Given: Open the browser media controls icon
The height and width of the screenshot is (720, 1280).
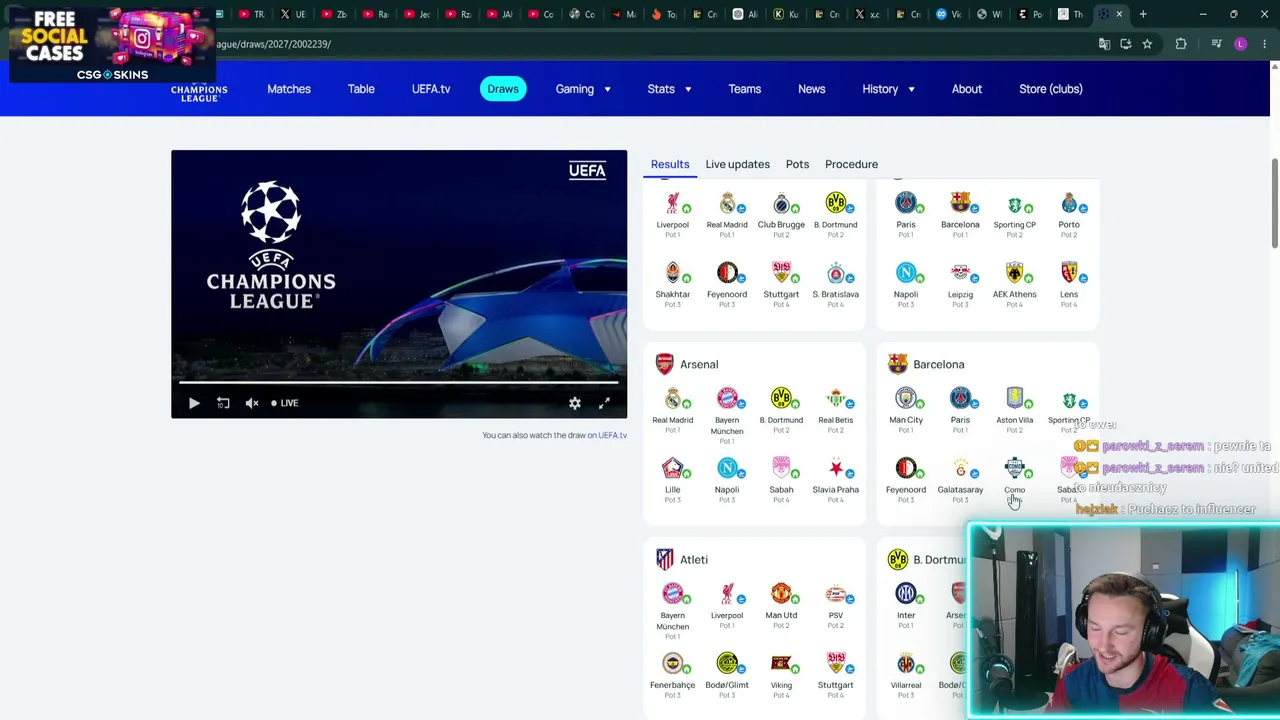Looking at the screenshot, I should click(1216, 44).
